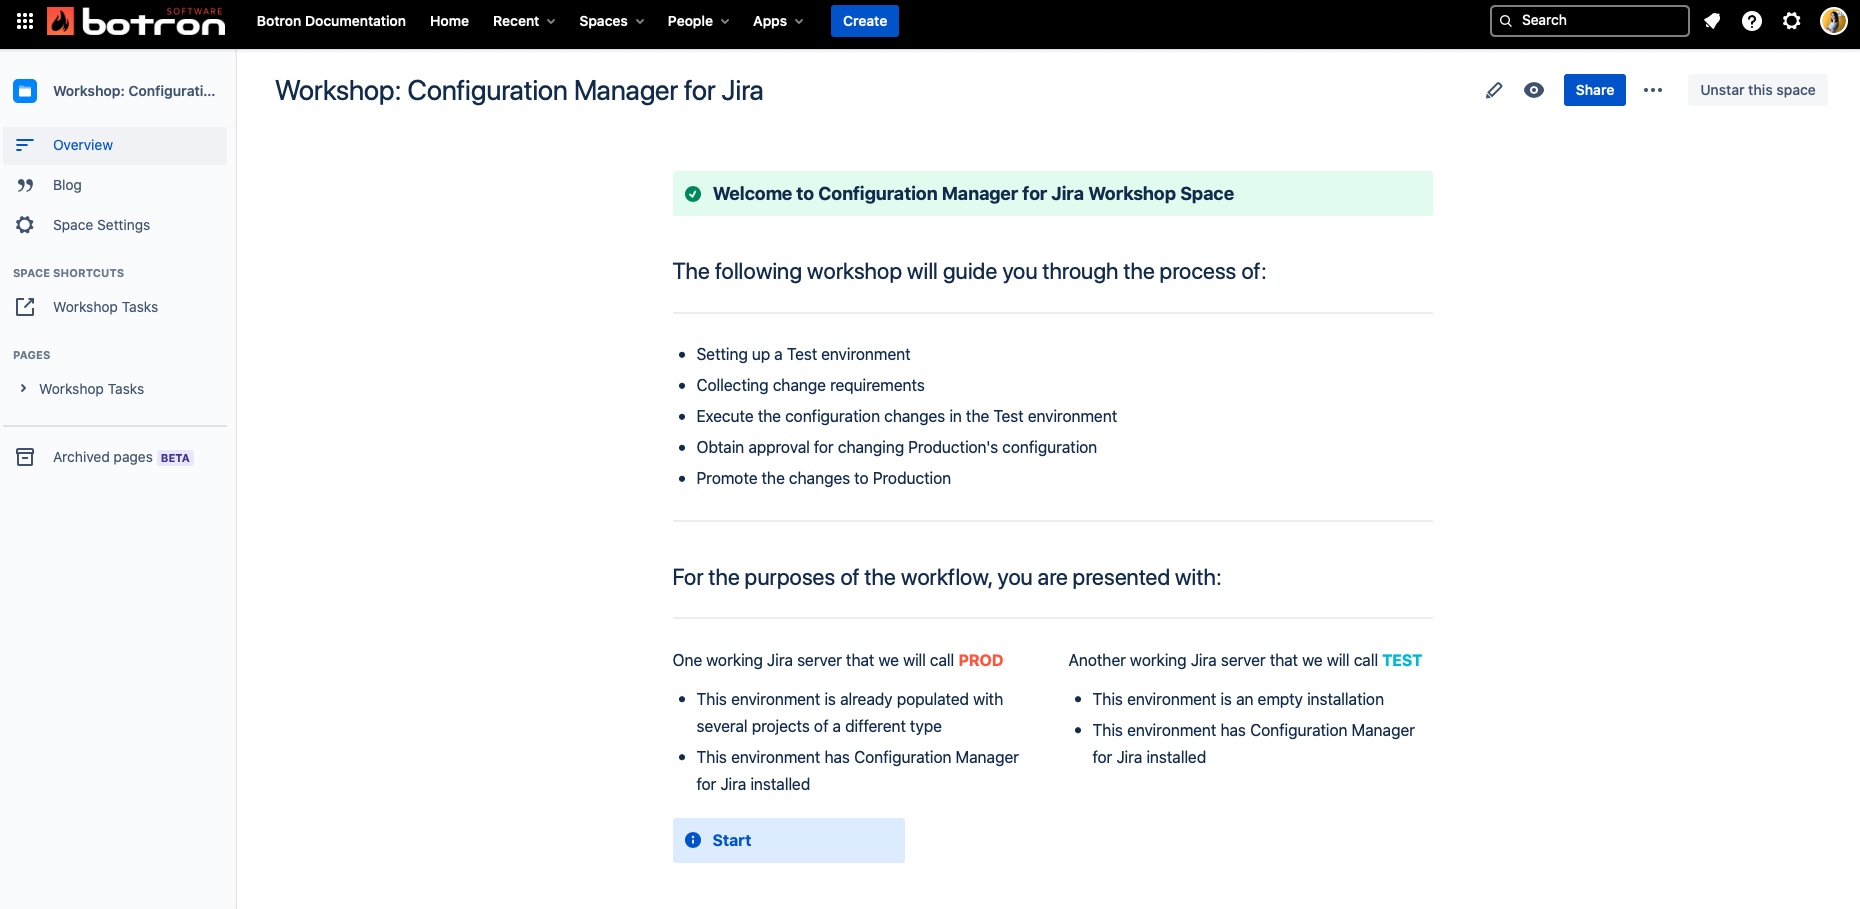Open the notifications icon in top bar

[x=1712, y=21]
